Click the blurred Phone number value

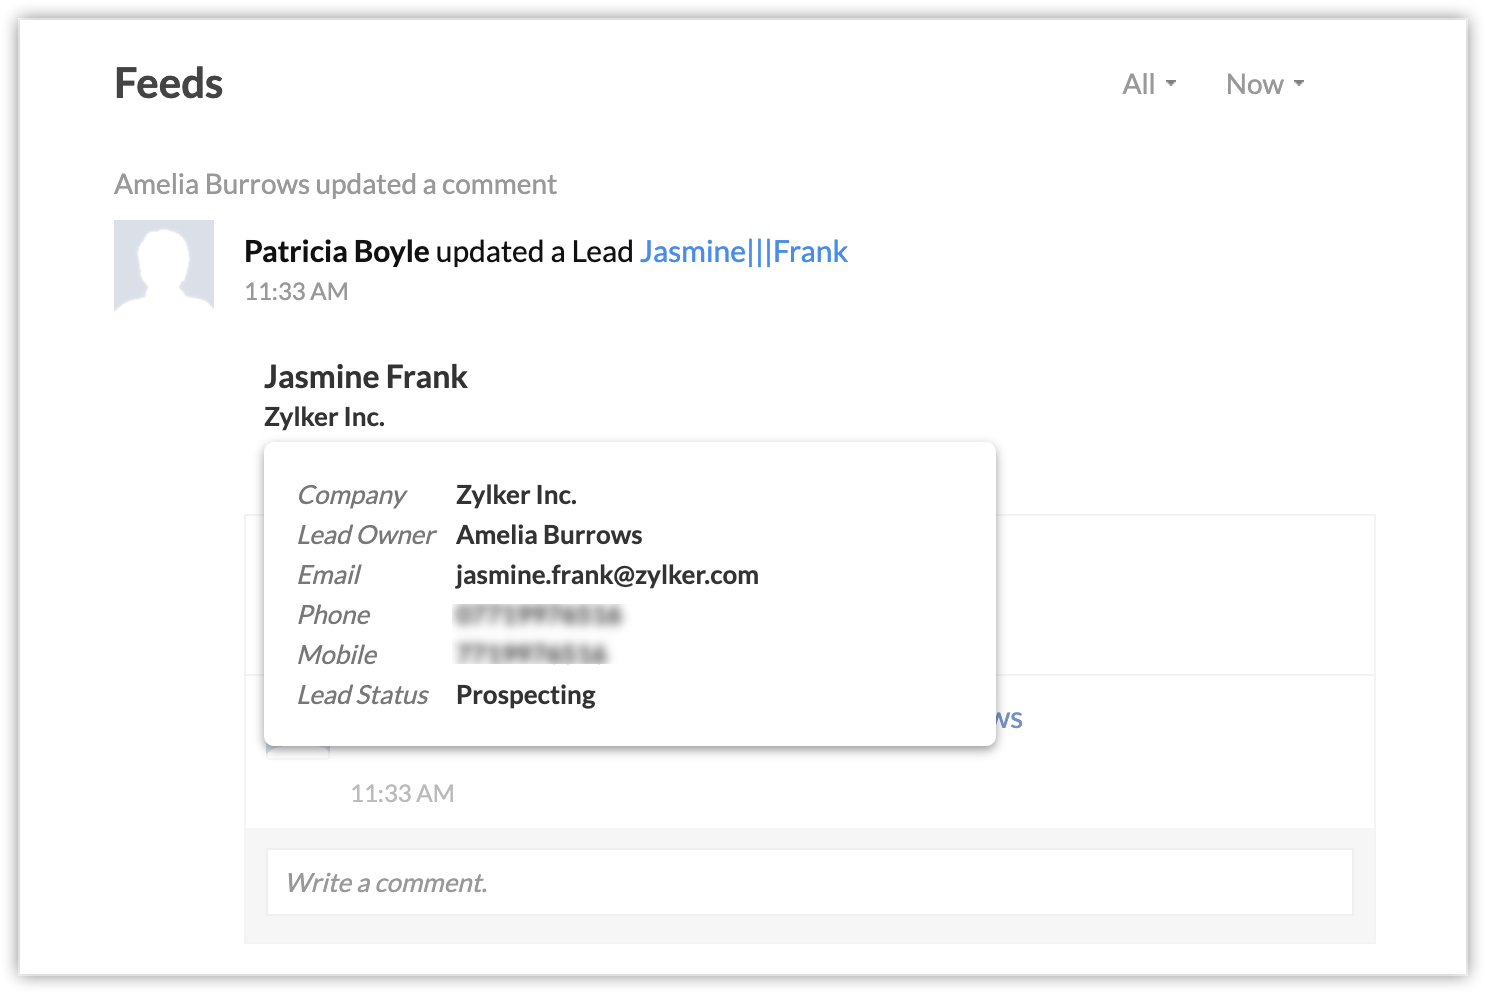(x=538, y=615)
